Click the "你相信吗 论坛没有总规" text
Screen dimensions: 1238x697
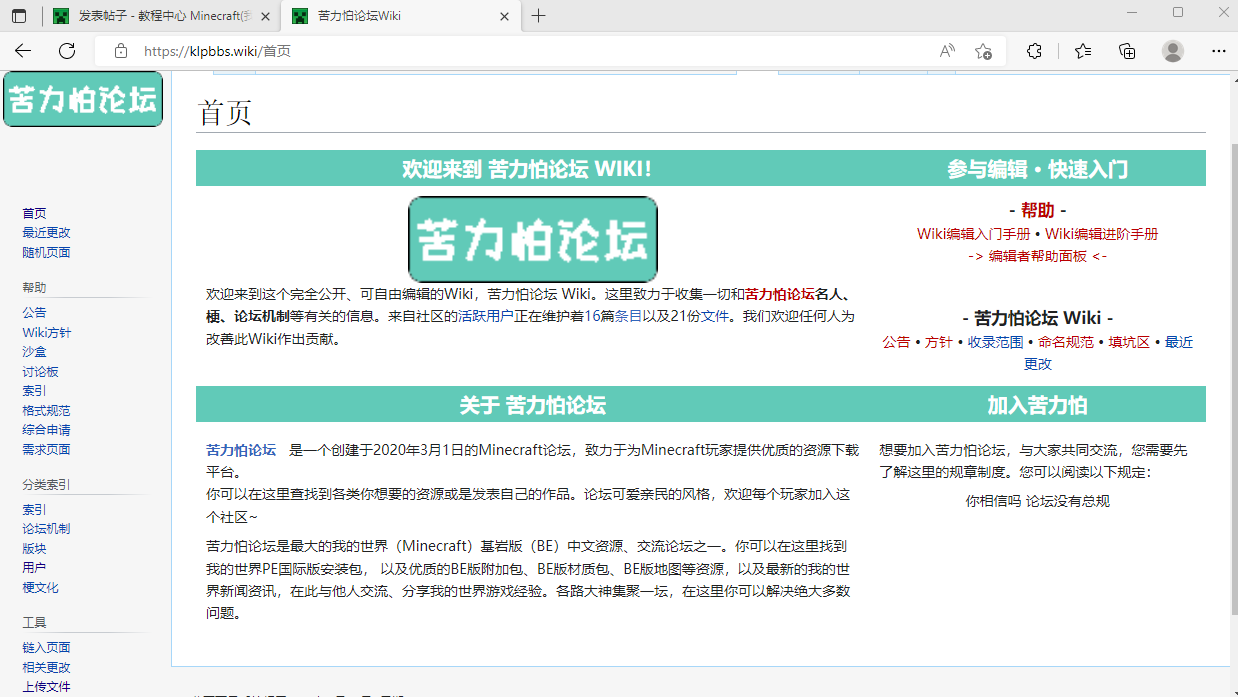point(1038,501)
